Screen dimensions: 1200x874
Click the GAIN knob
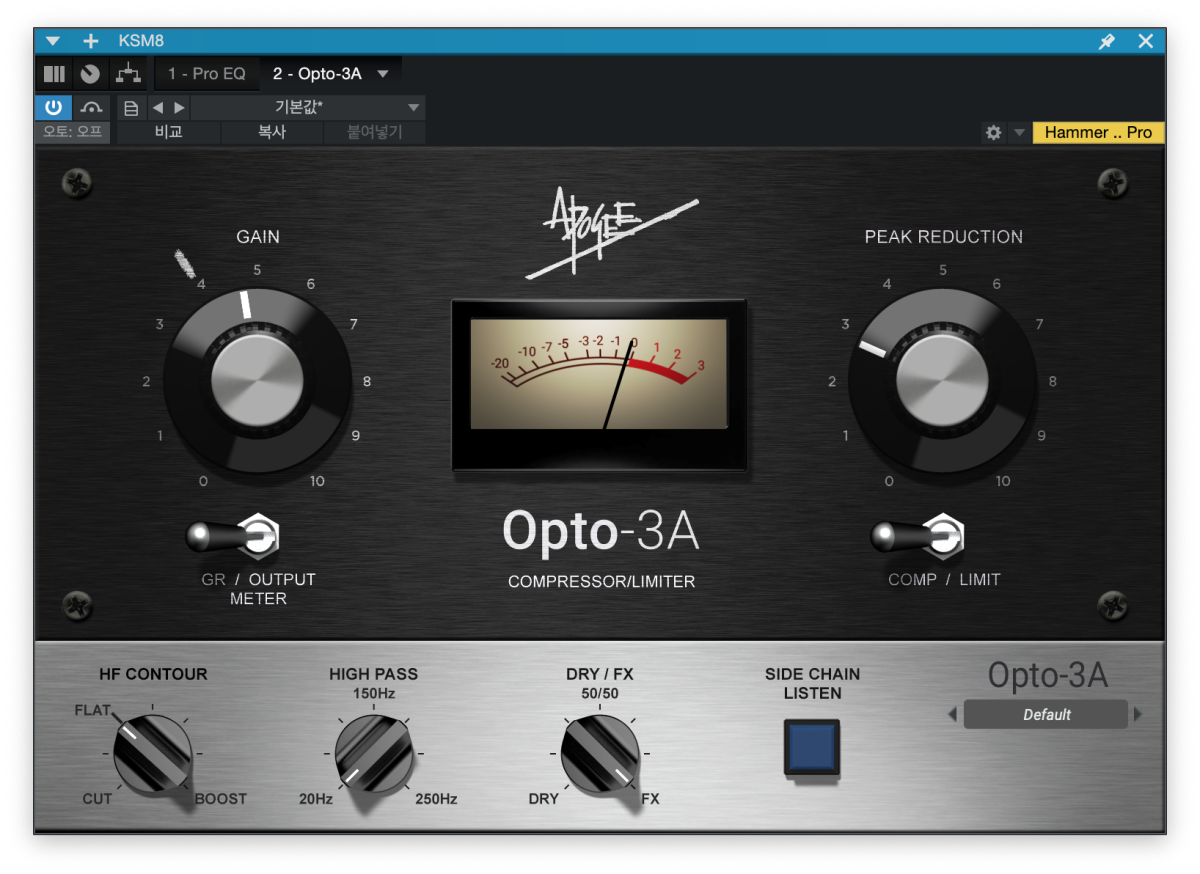pos(257,380)
